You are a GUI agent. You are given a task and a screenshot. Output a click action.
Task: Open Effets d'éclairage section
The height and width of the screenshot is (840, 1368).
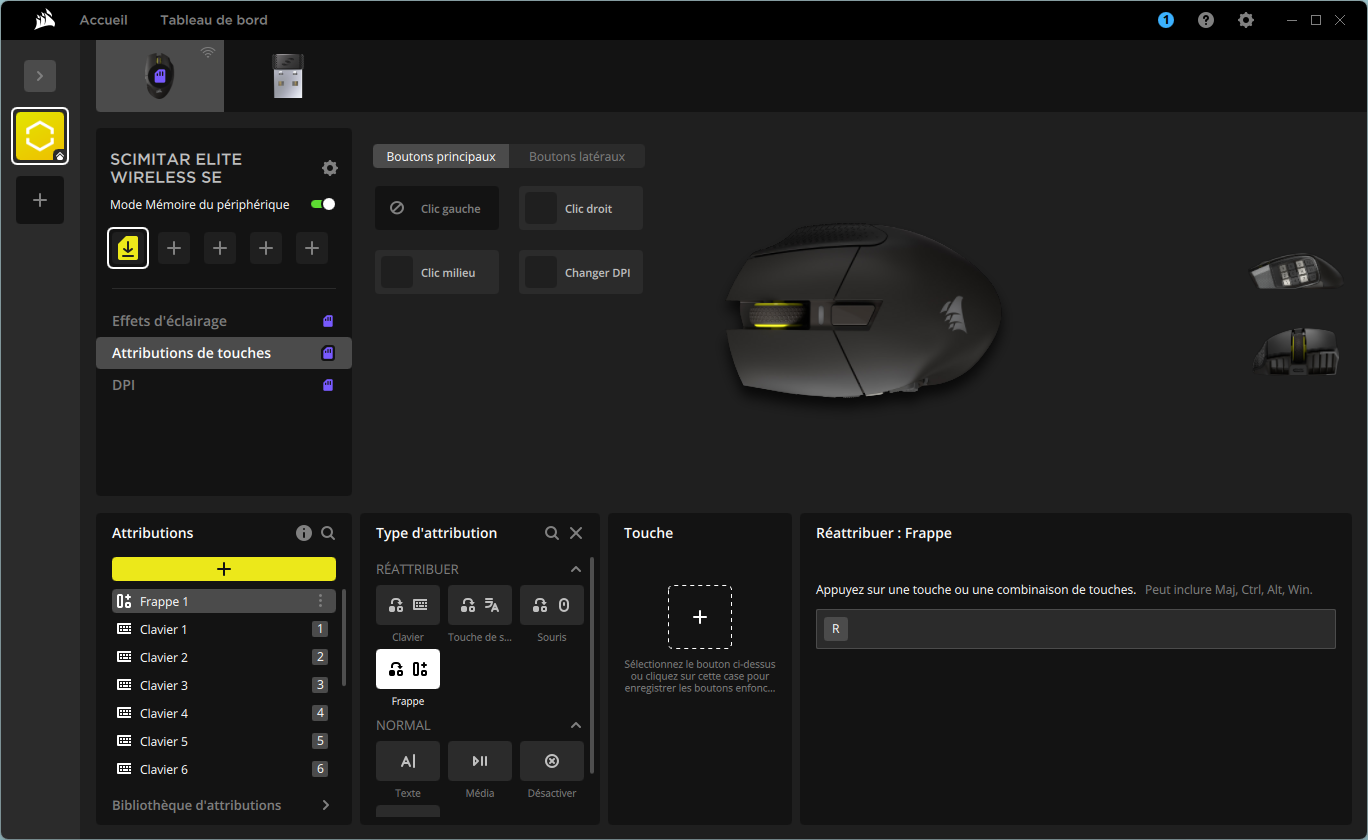tap(224, 321)
